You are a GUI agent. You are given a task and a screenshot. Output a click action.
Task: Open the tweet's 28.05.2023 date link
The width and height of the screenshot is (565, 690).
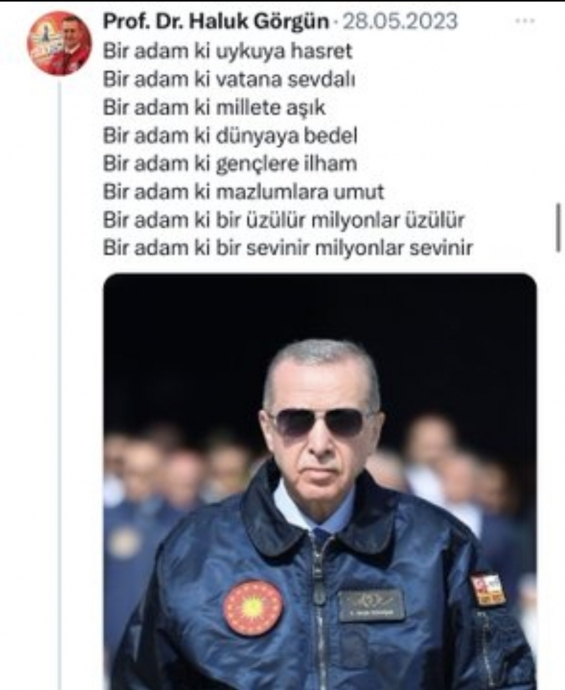coord(400,21)
